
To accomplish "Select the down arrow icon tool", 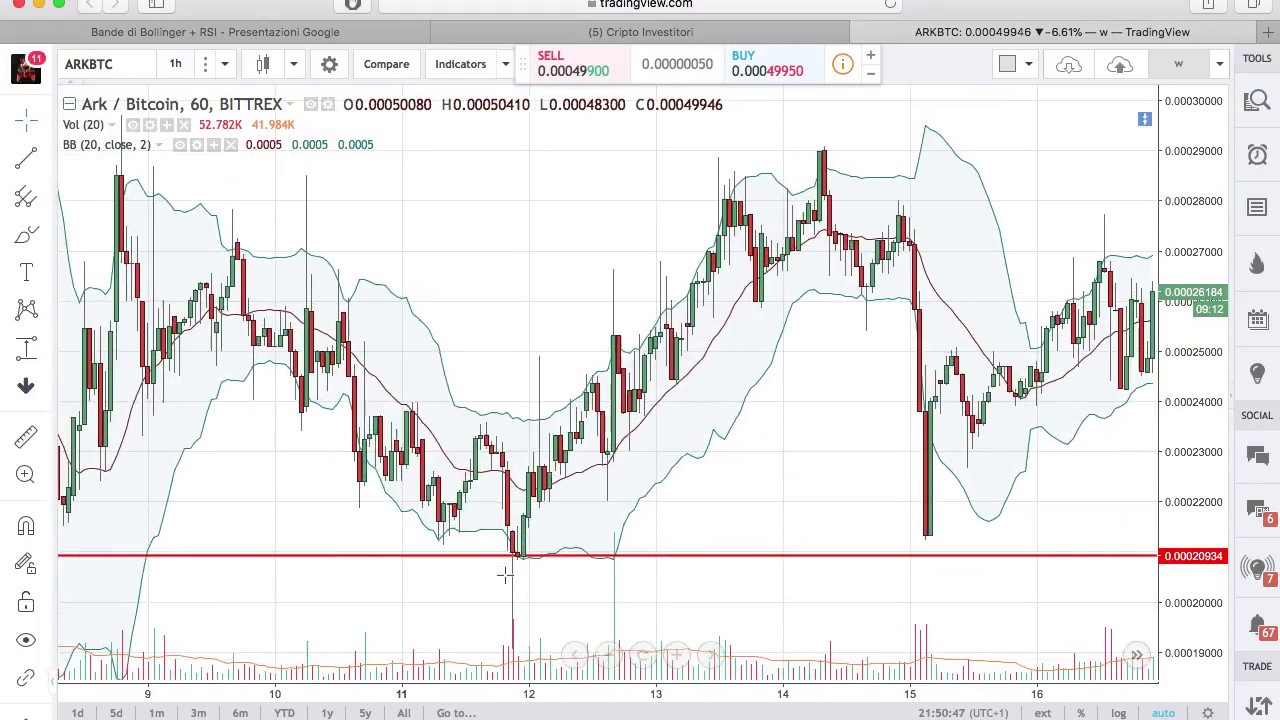I will point(26,386).
